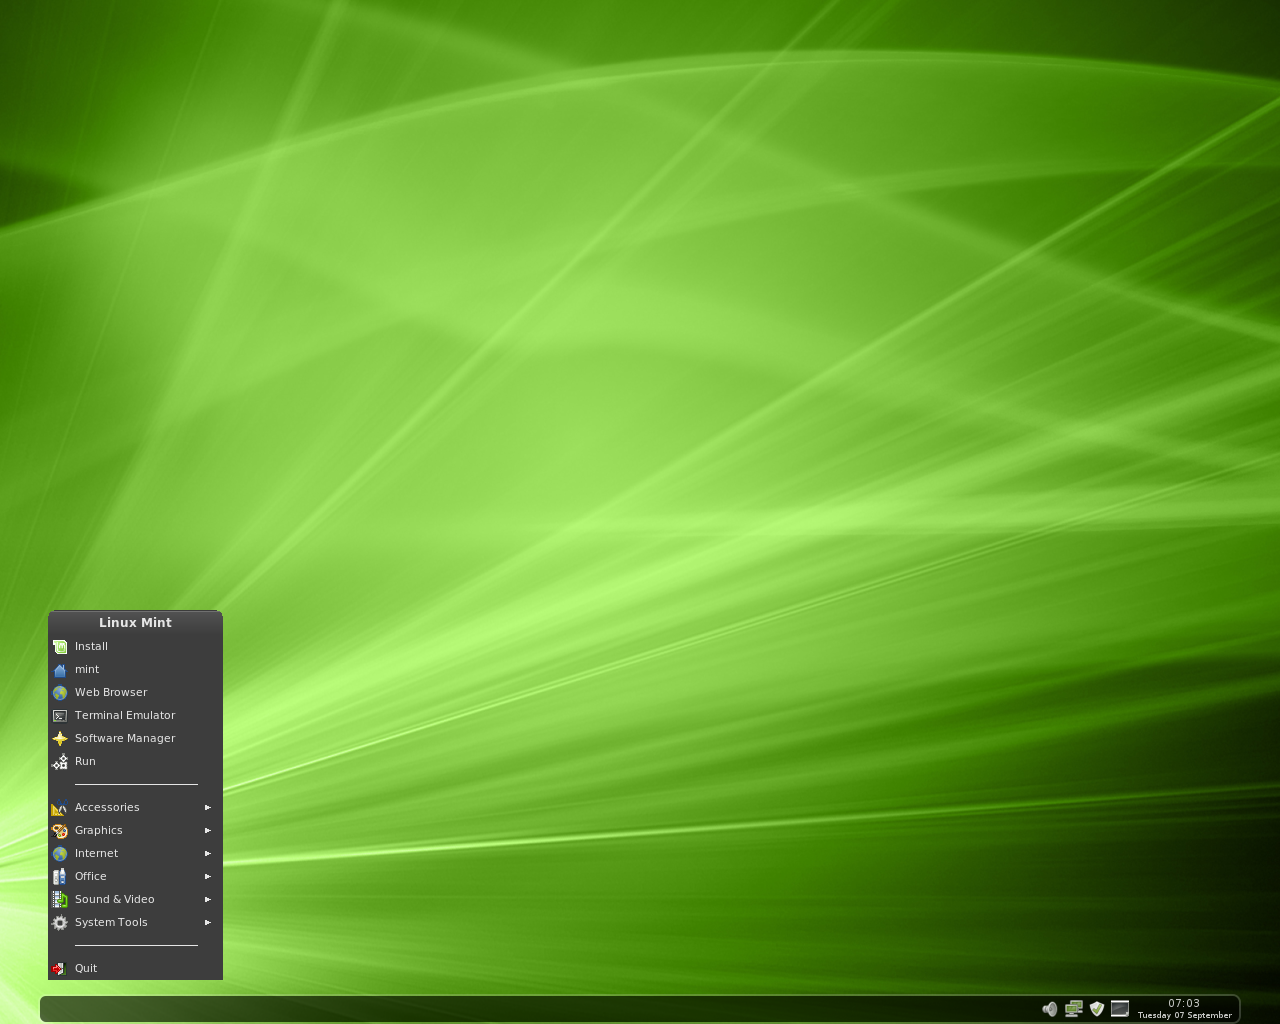Launch Web Browser from the menu
This screenshot has width=1280, height=1024.
pyautogui.click(x=135, y=693)
